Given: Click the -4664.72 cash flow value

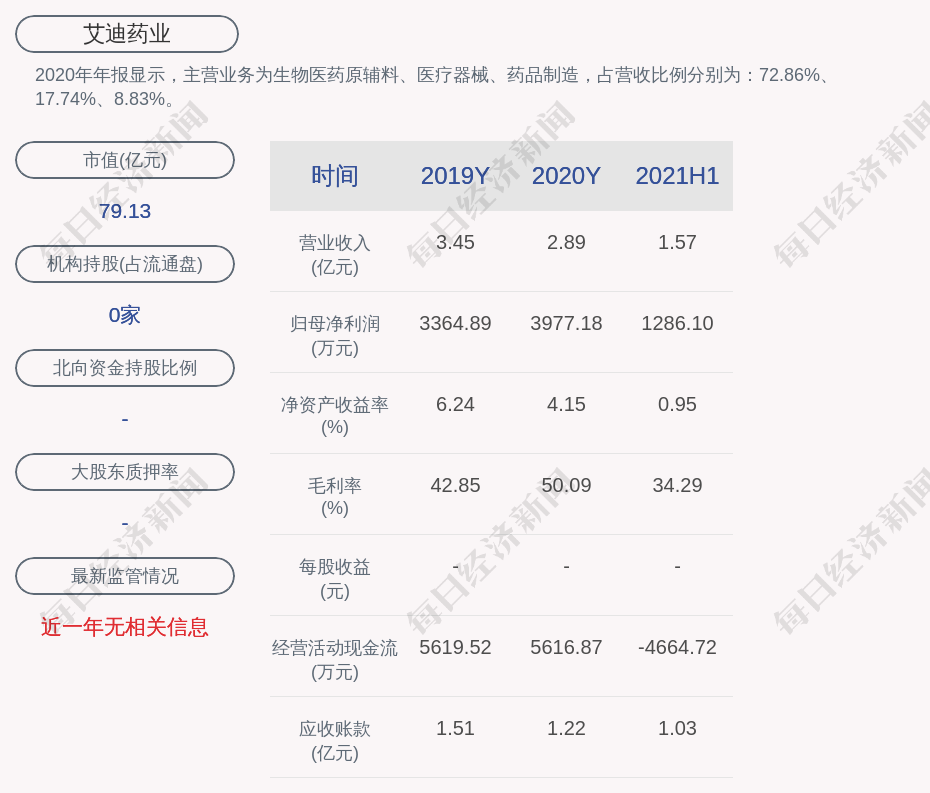Looking at the screenshot, I should [x=677, y=647].
